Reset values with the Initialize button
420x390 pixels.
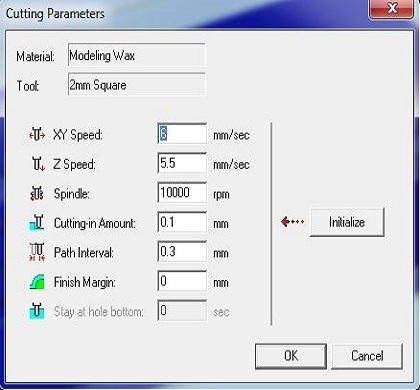click(347, 222)
